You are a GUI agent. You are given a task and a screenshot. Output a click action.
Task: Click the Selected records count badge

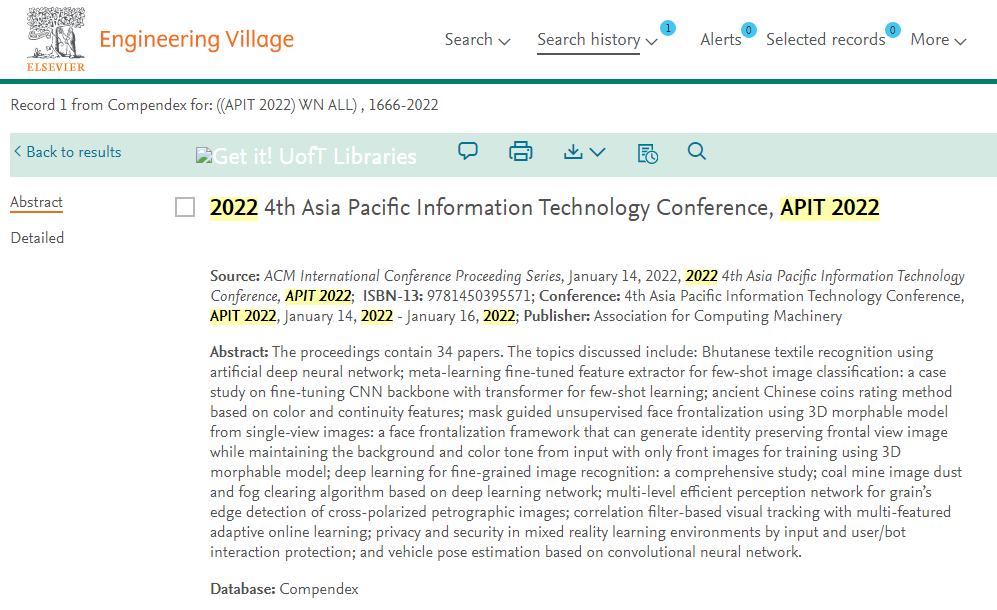893,30
